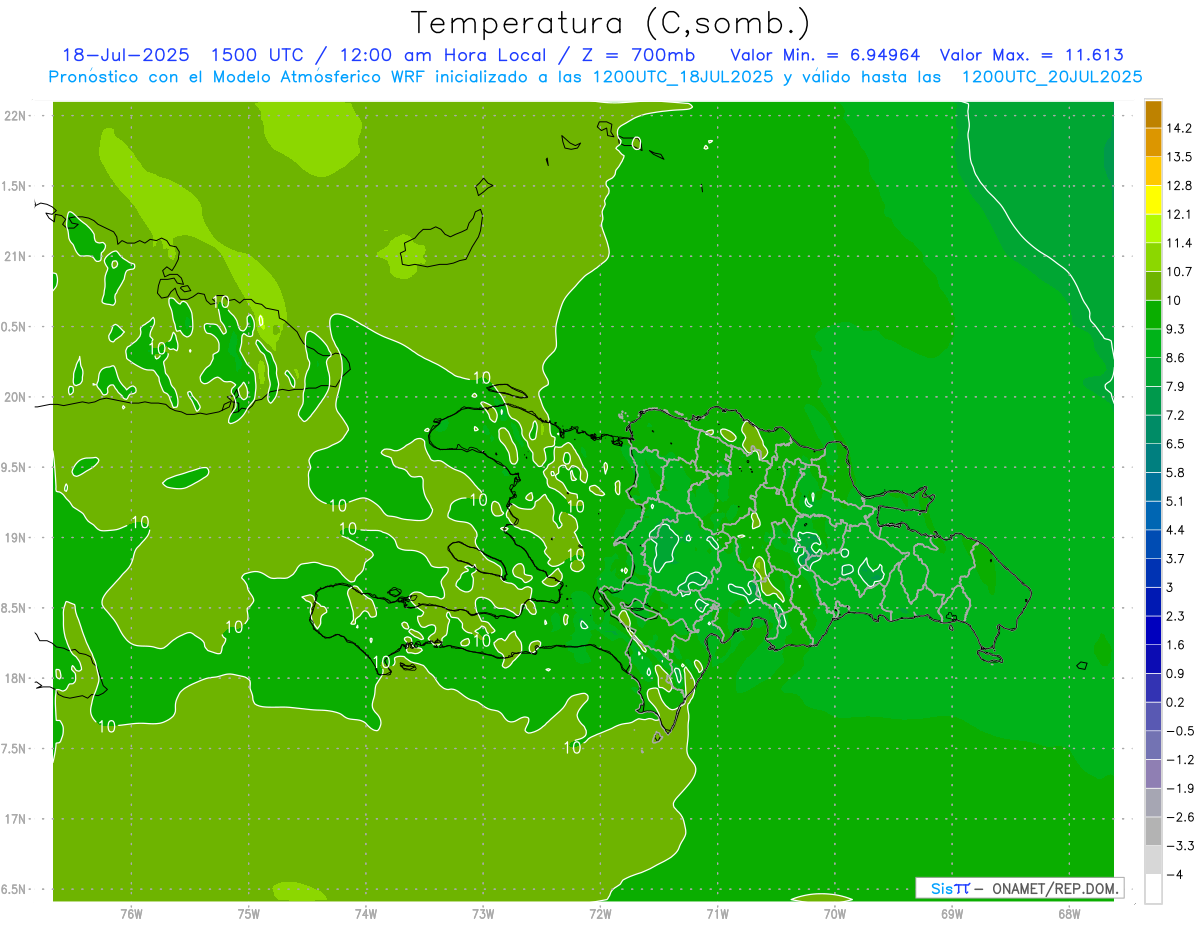Click the '9.3' legend value
This screenshot has height=927, width=1200.
(1176, 329)
